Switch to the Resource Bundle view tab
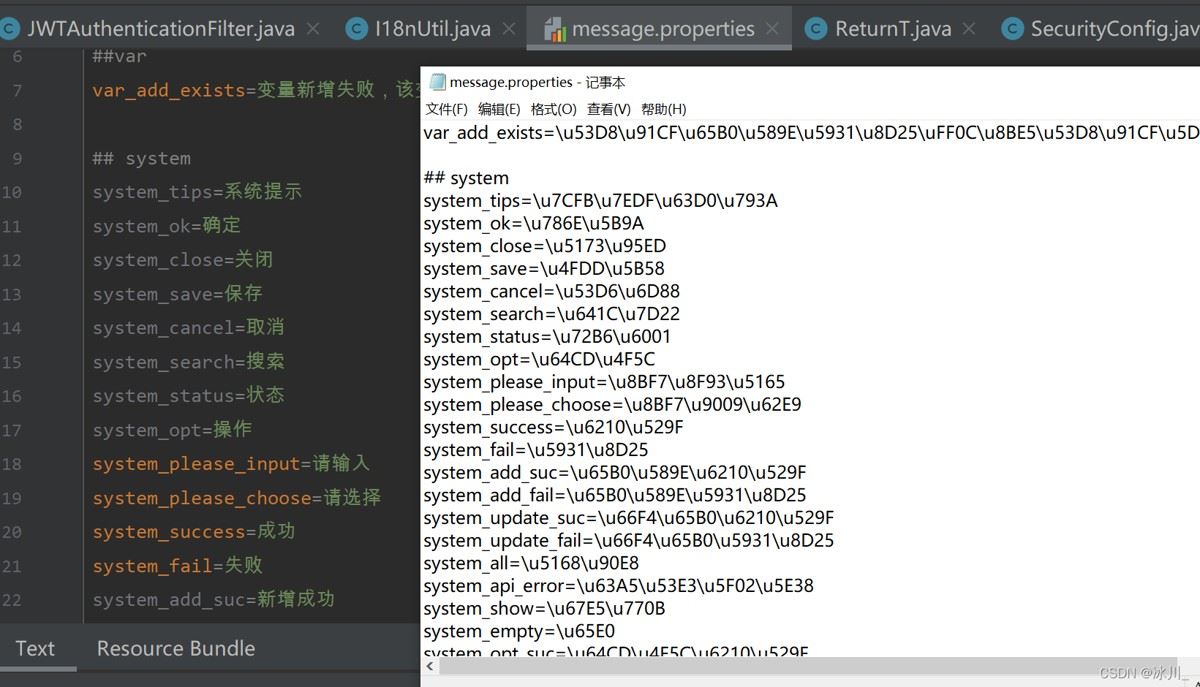1200x687 pixels. pos(176,648)
